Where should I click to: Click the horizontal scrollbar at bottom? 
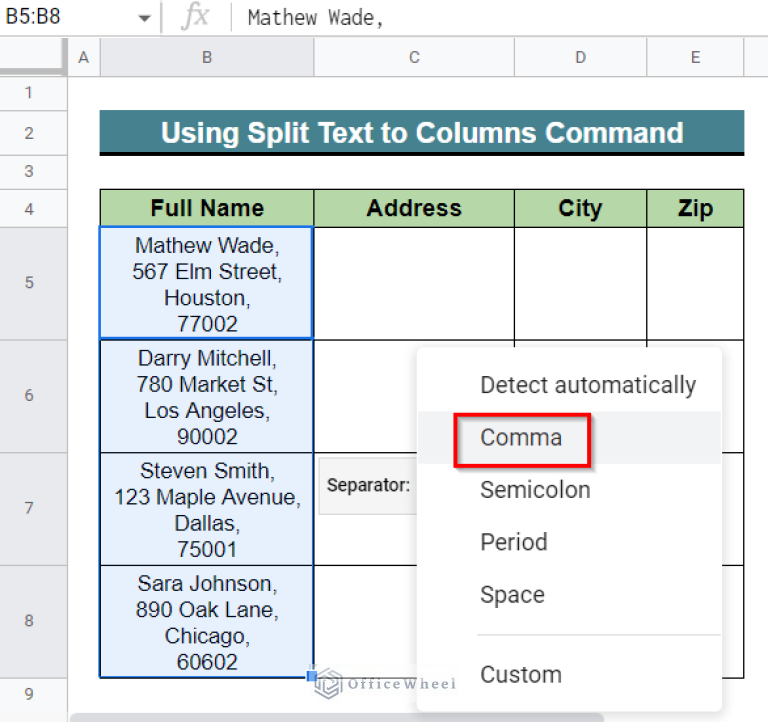tap(336, 716)
